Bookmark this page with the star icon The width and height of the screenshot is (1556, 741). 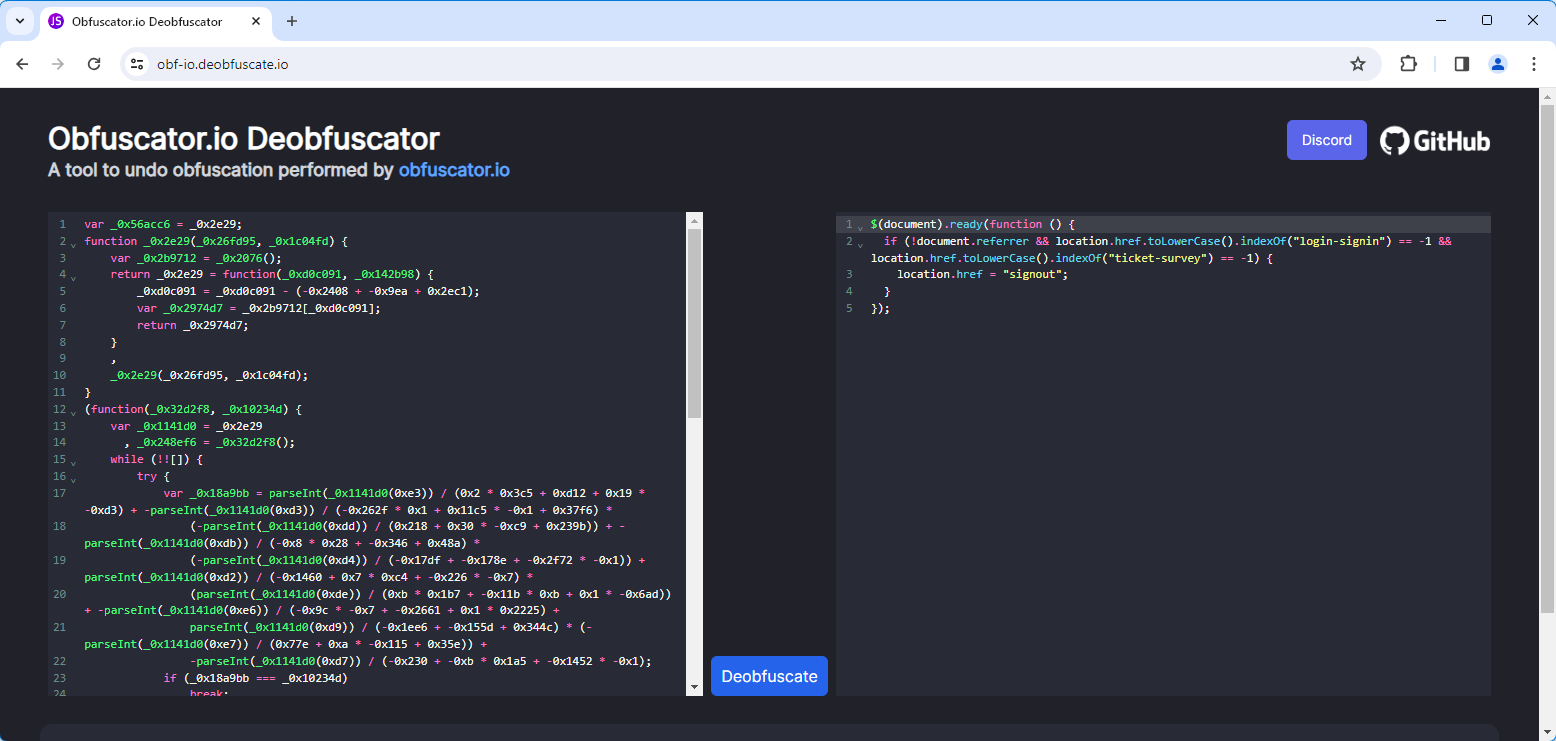point(1357,64)
